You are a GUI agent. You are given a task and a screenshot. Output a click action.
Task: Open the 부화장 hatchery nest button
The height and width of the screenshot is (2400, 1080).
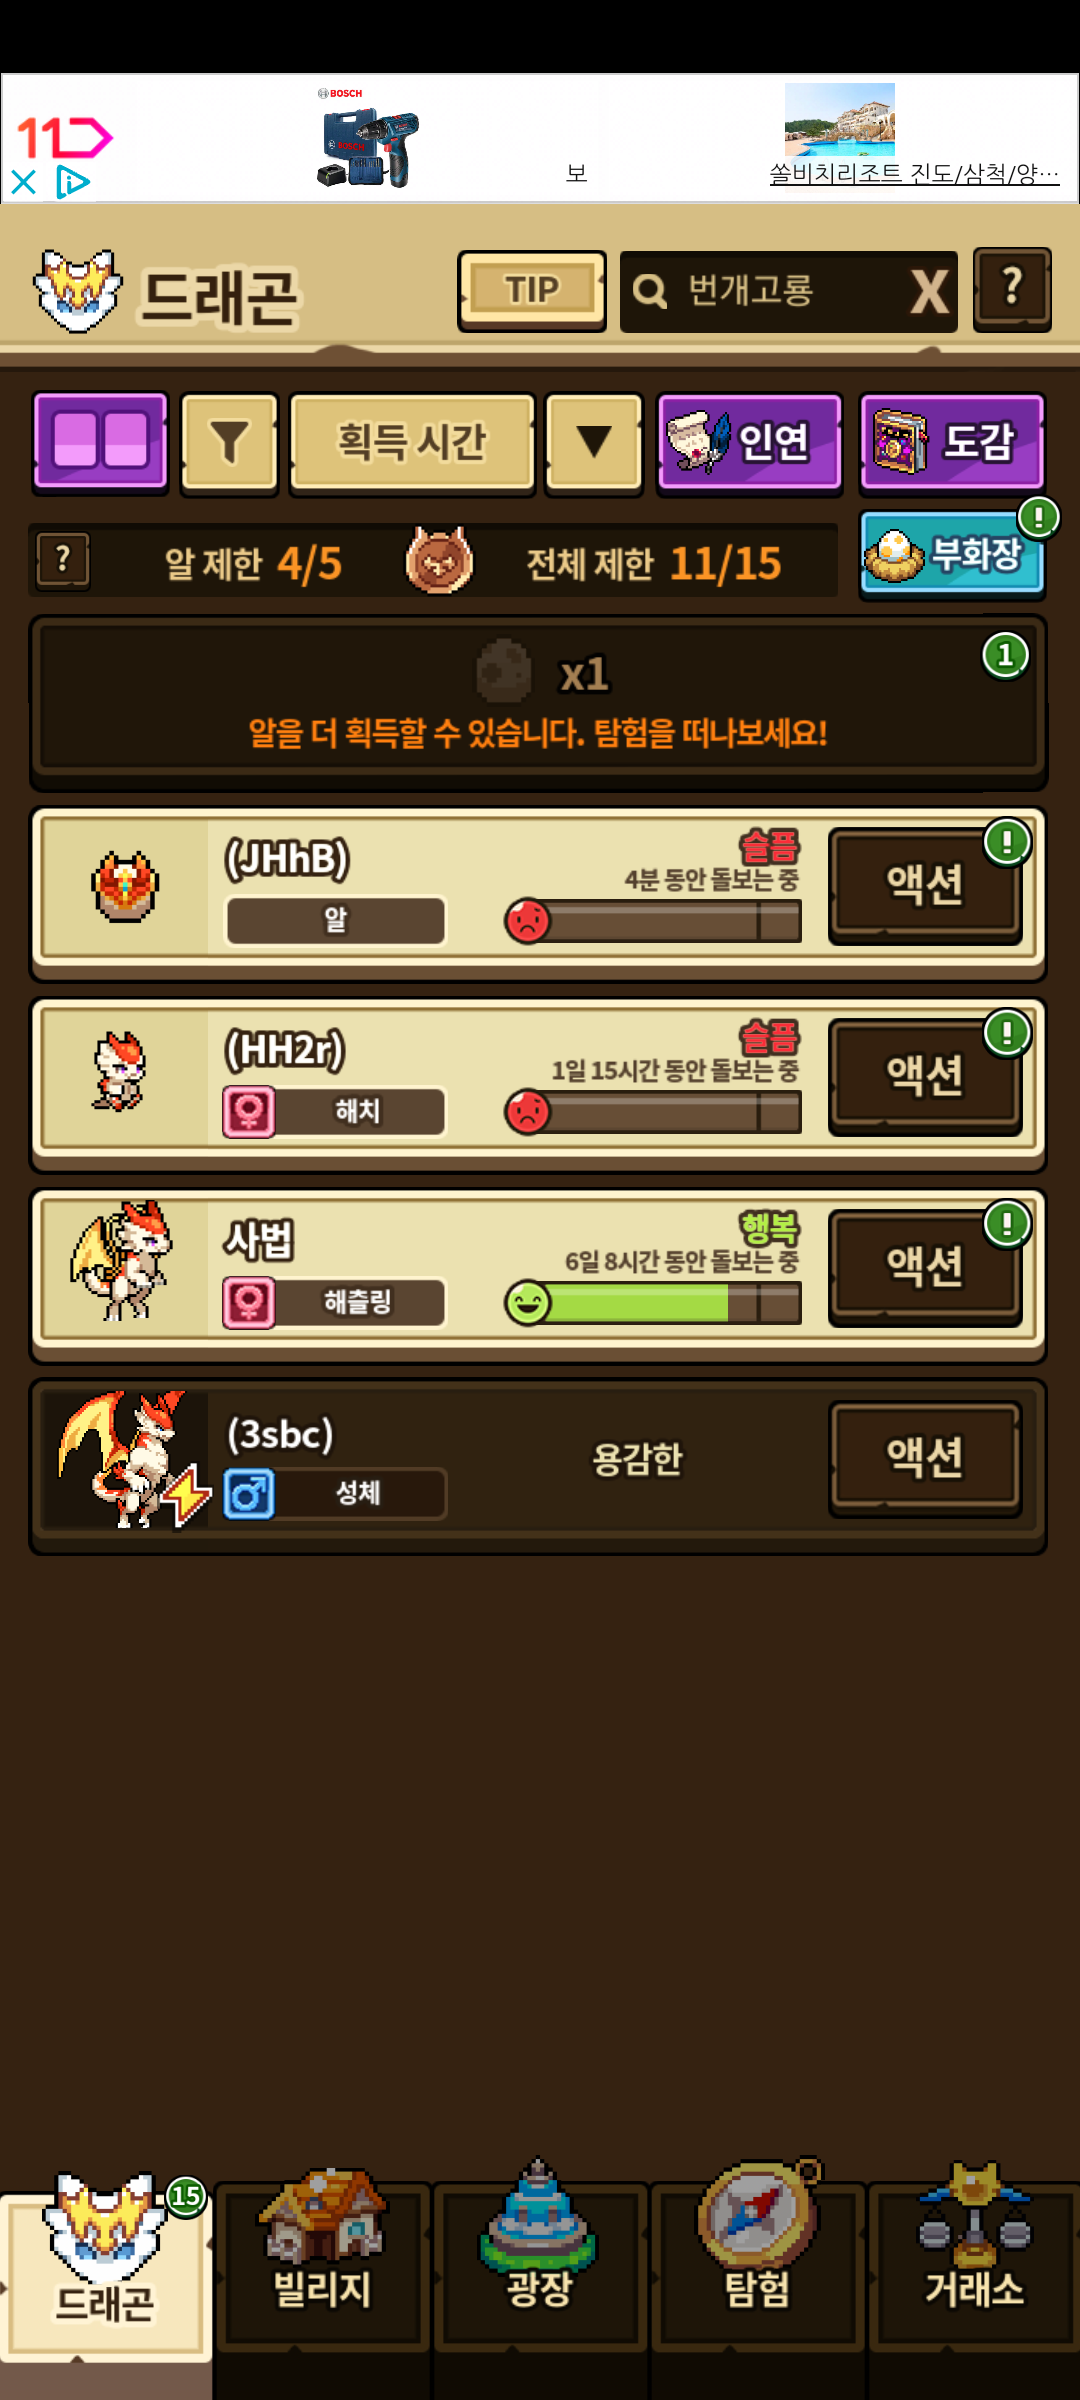(952, 555)
